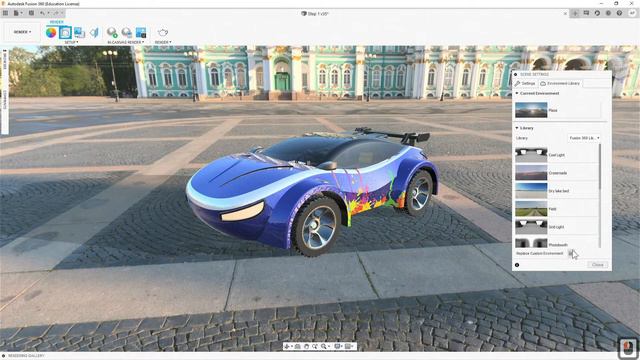
Task: Click the Capture Image icon
Action: [141, 33]
